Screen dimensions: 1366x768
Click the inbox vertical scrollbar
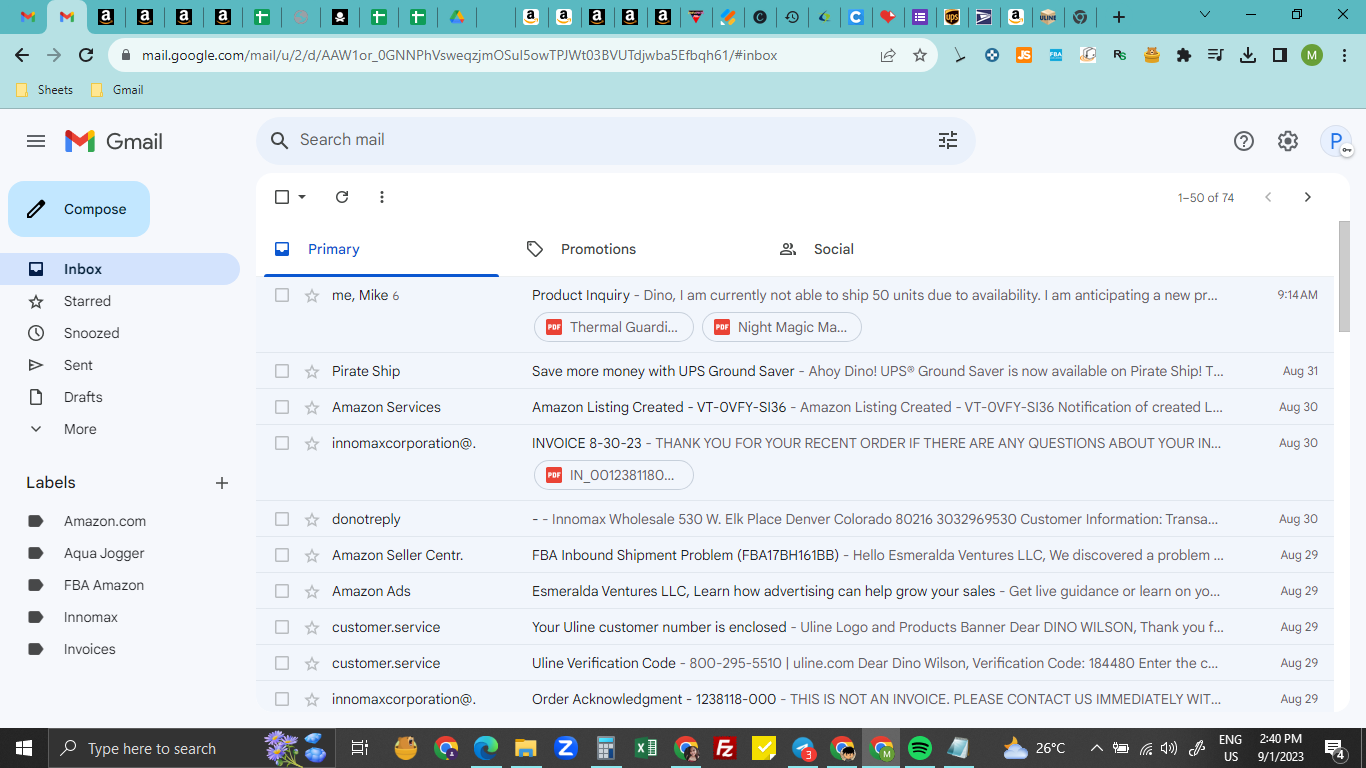pos(1344,276)
